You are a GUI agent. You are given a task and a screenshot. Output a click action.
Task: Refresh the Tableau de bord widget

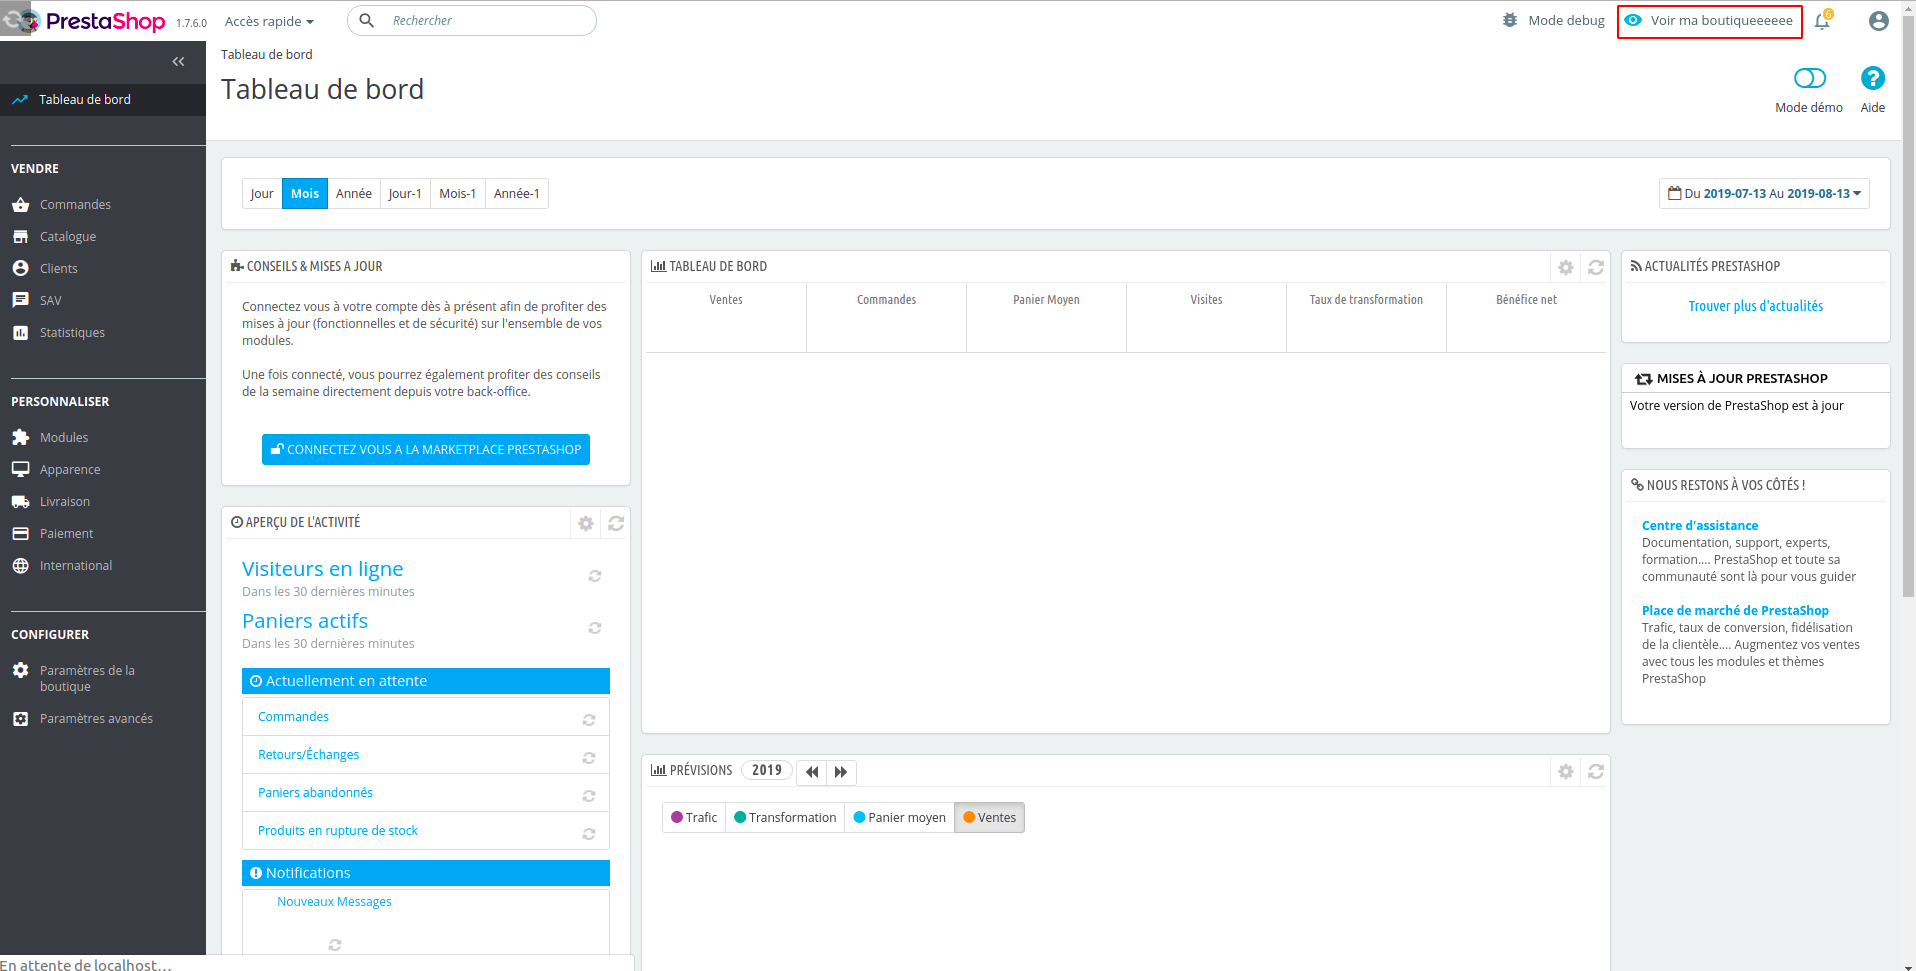1595,267
